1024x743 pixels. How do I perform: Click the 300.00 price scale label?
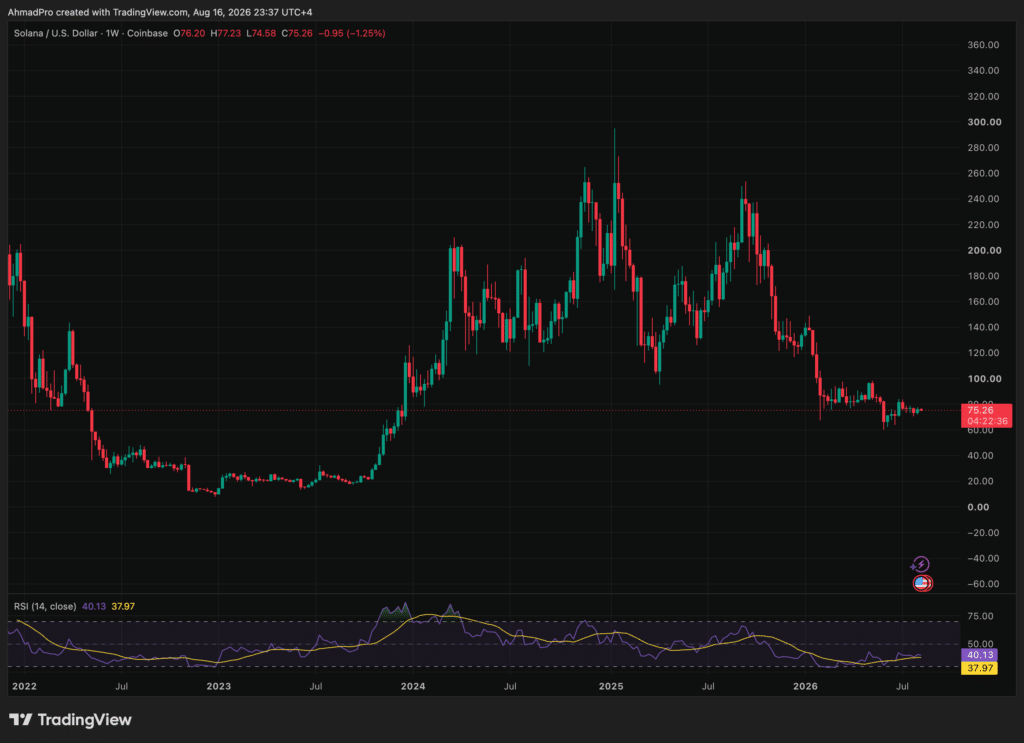click(x=984, y=122)
